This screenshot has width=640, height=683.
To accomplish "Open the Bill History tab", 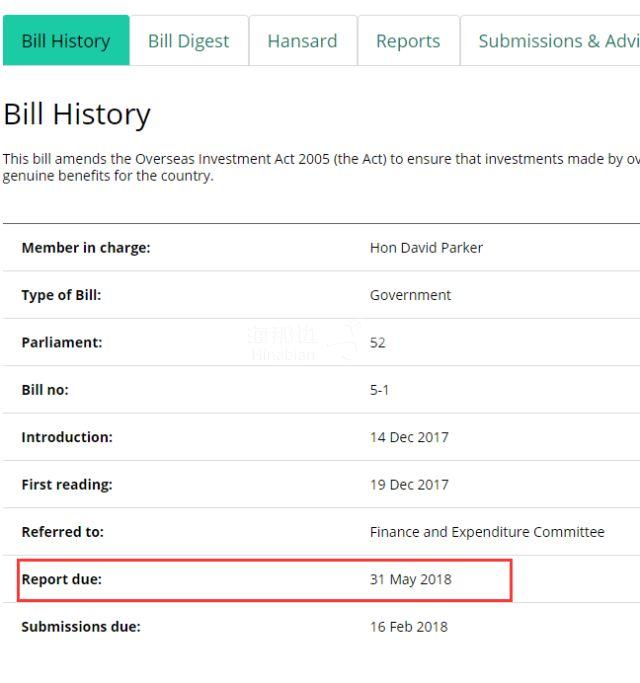I will 66,41.
